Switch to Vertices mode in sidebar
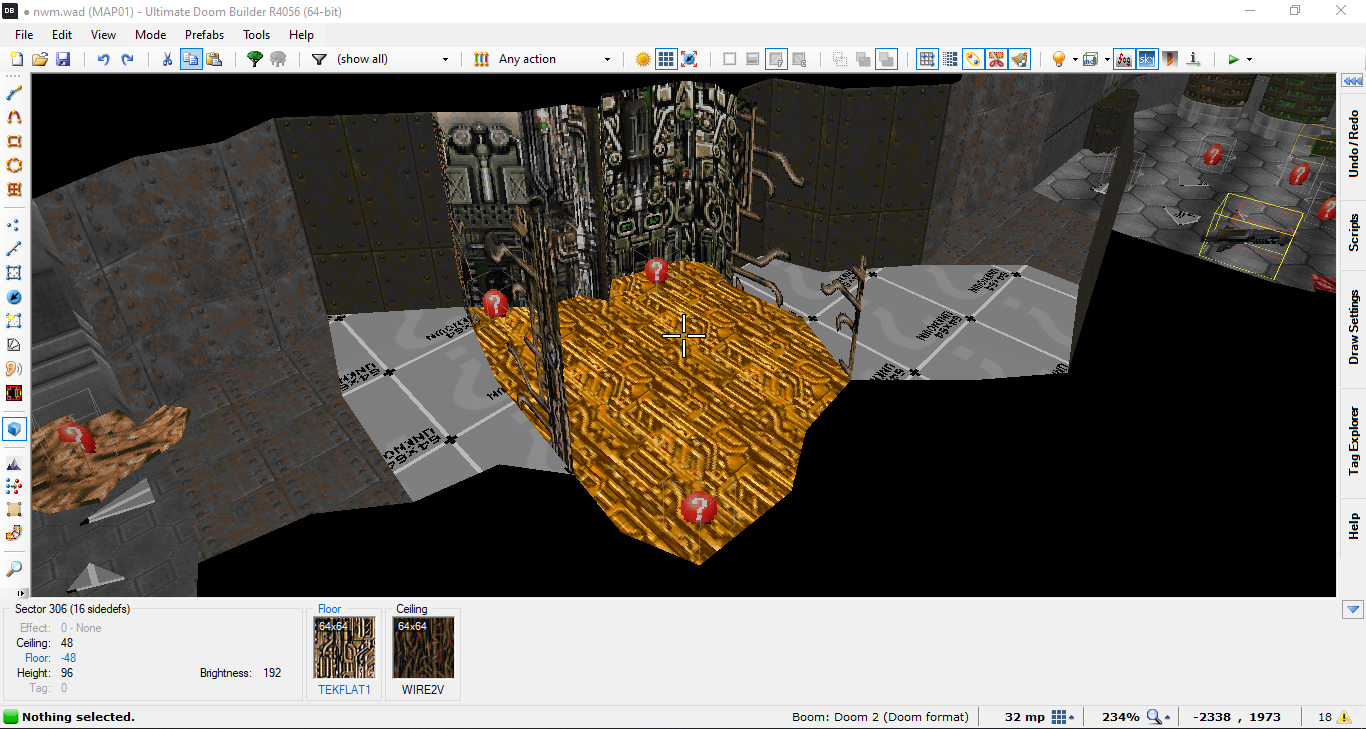The height and width of the screenshot is (729, 1366). pyautogui.click(x=14, y=225)
